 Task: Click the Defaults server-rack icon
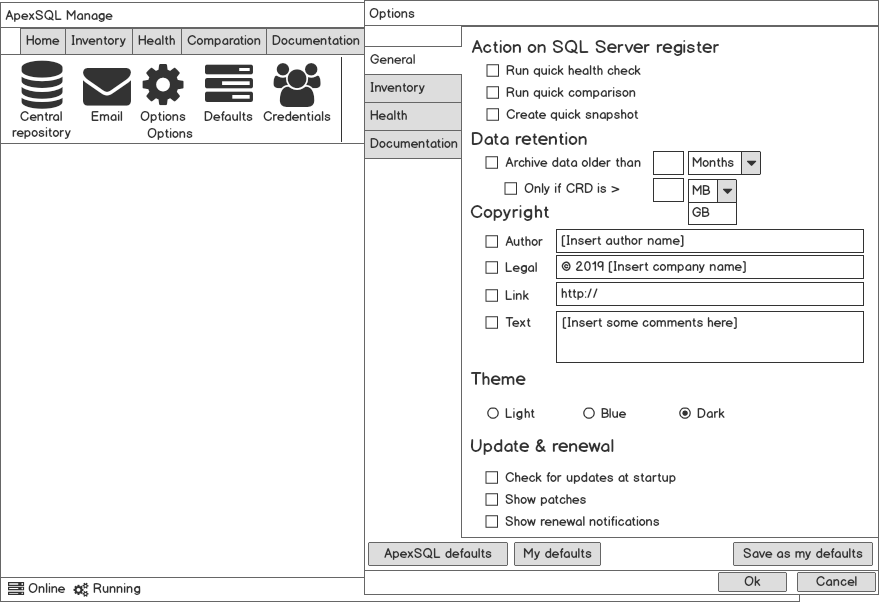229,84
